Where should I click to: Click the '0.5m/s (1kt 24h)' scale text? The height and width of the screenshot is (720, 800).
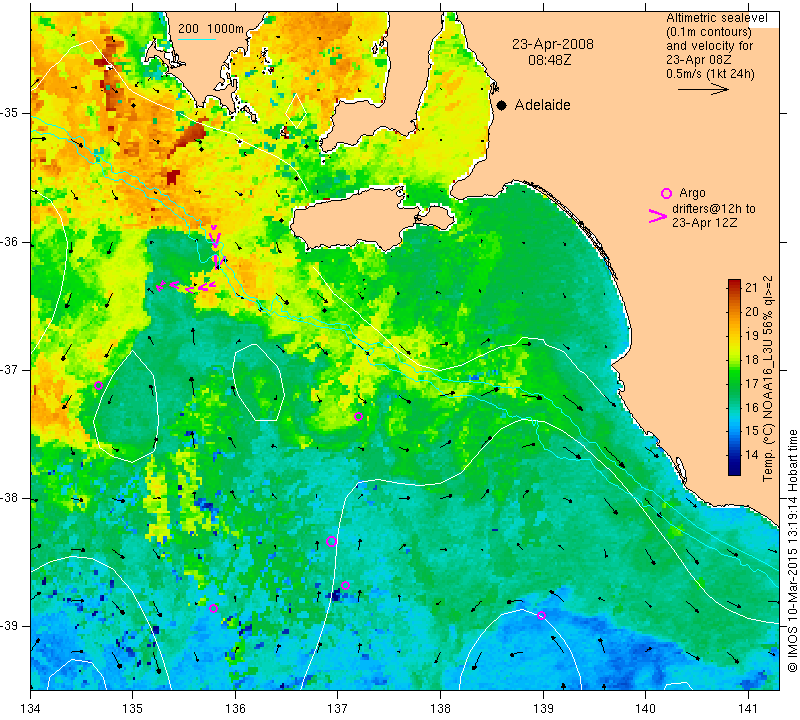(710, 73)
